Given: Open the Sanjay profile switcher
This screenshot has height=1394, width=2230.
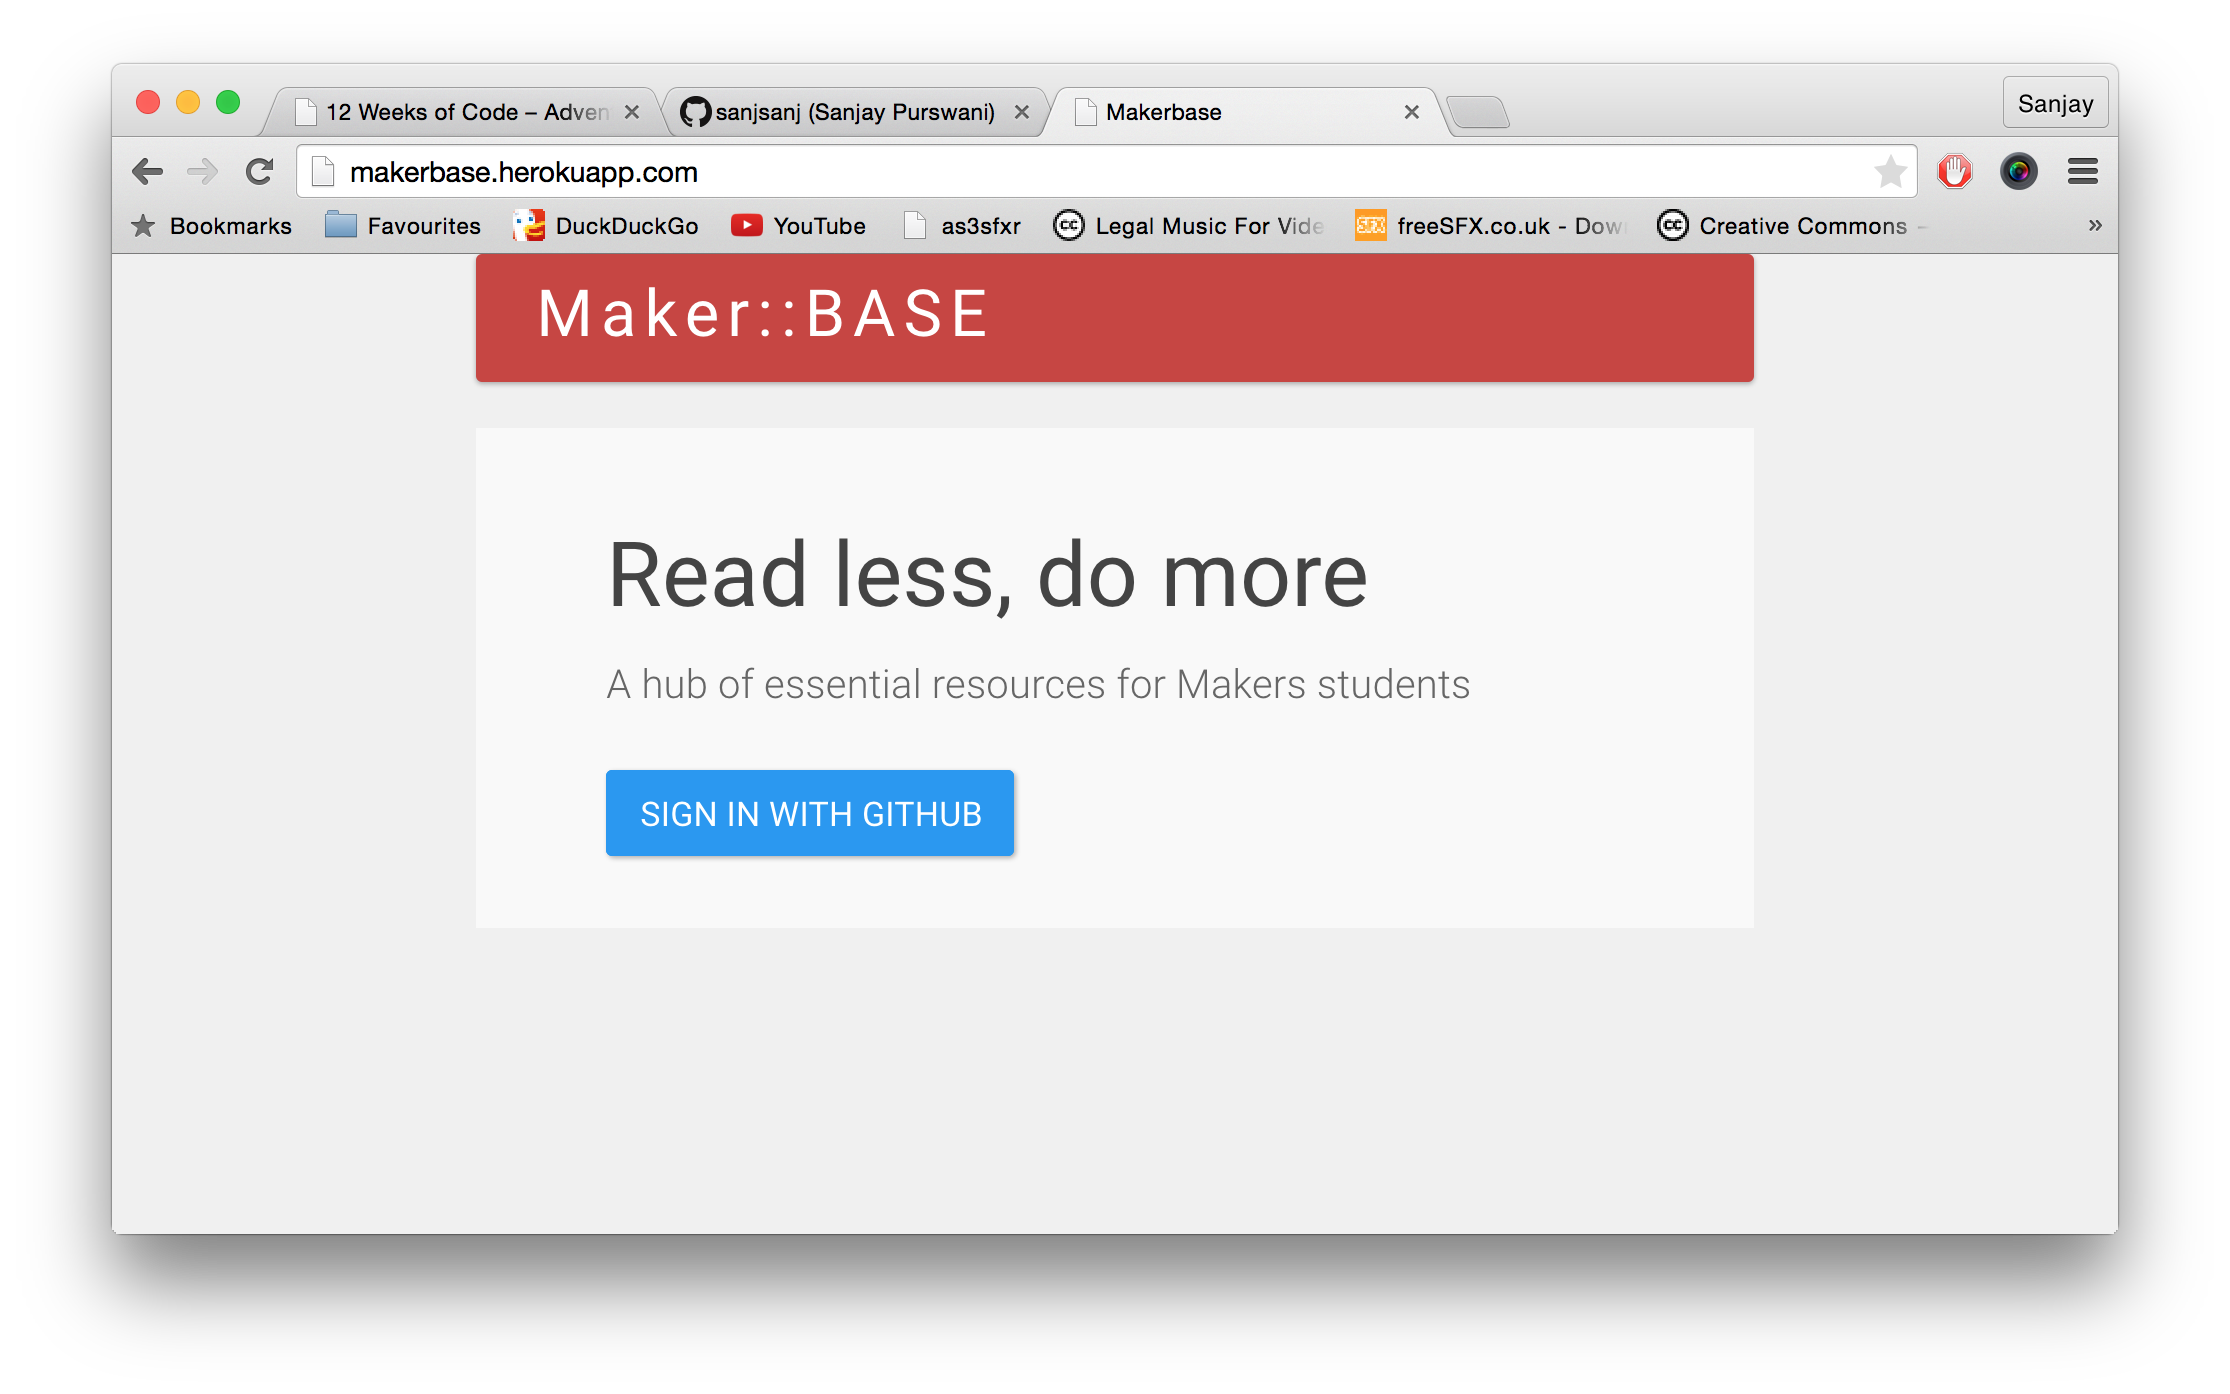Looking at the screenshot, I should click(2055, 104).
